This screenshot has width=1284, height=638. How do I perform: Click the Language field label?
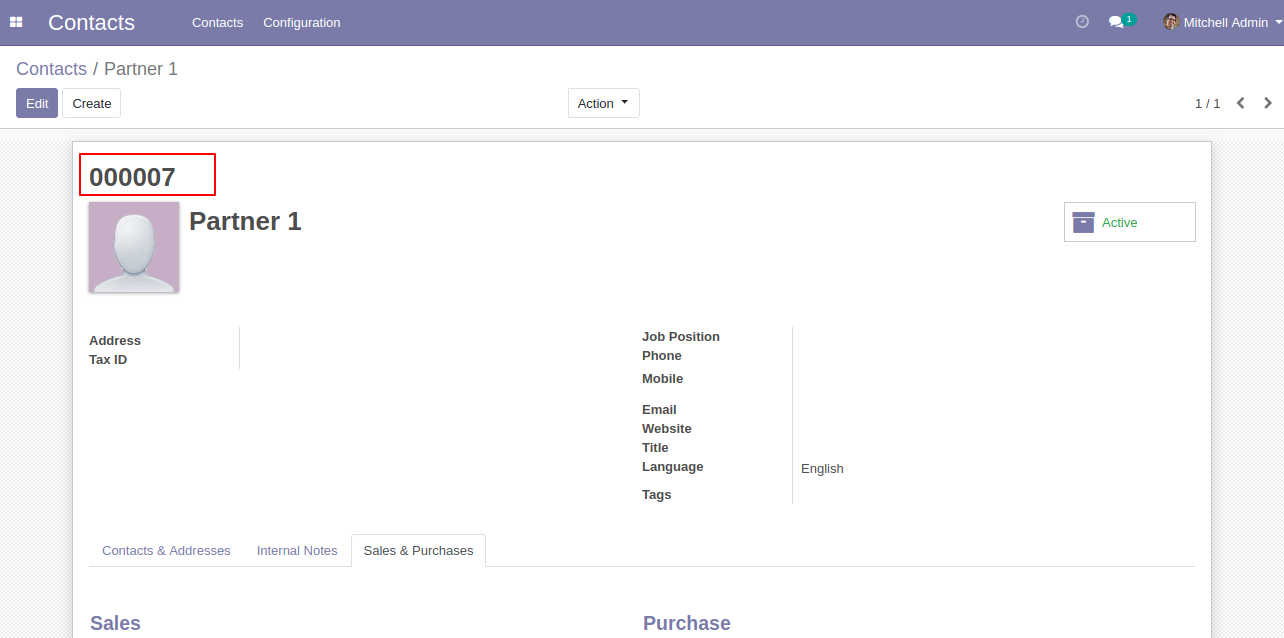[x=673, y=467]
